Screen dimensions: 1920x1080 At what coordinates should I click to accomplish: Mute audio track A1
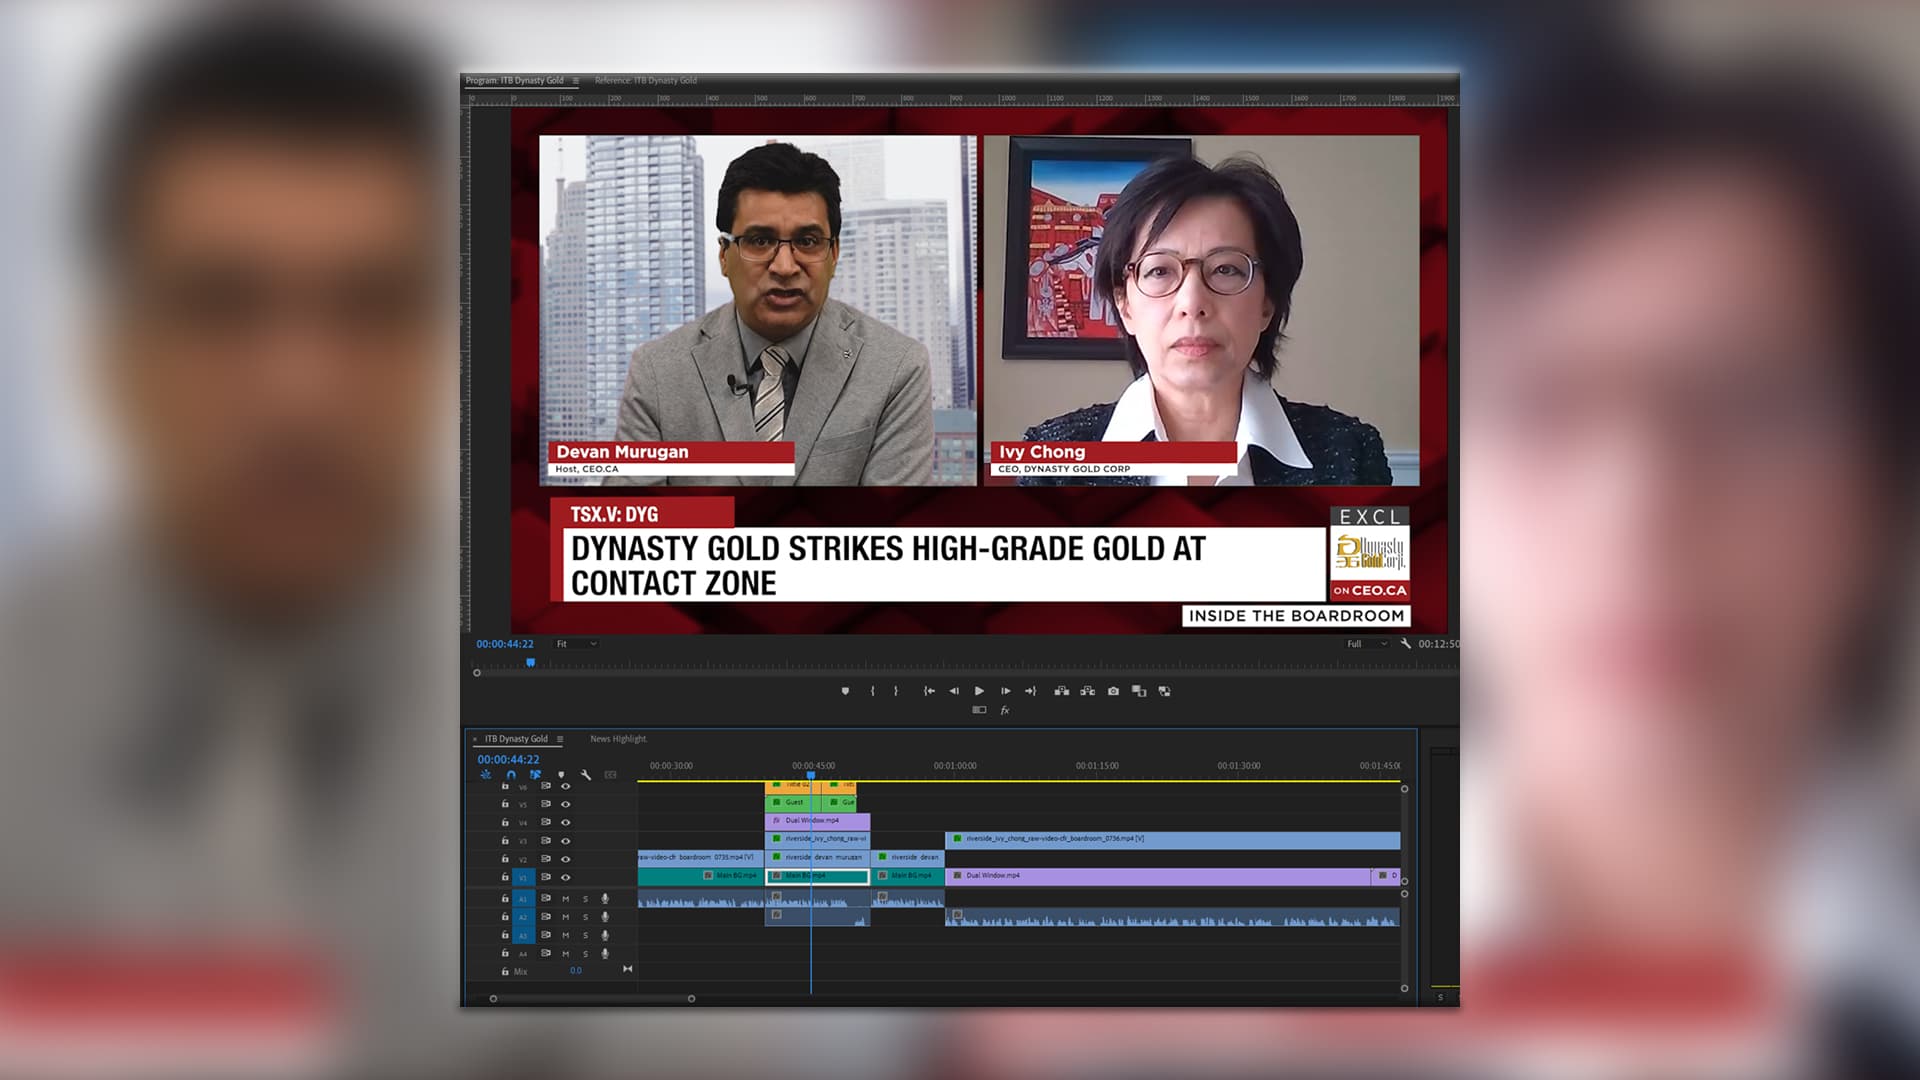pyautogui.click(x=565, y=899)
